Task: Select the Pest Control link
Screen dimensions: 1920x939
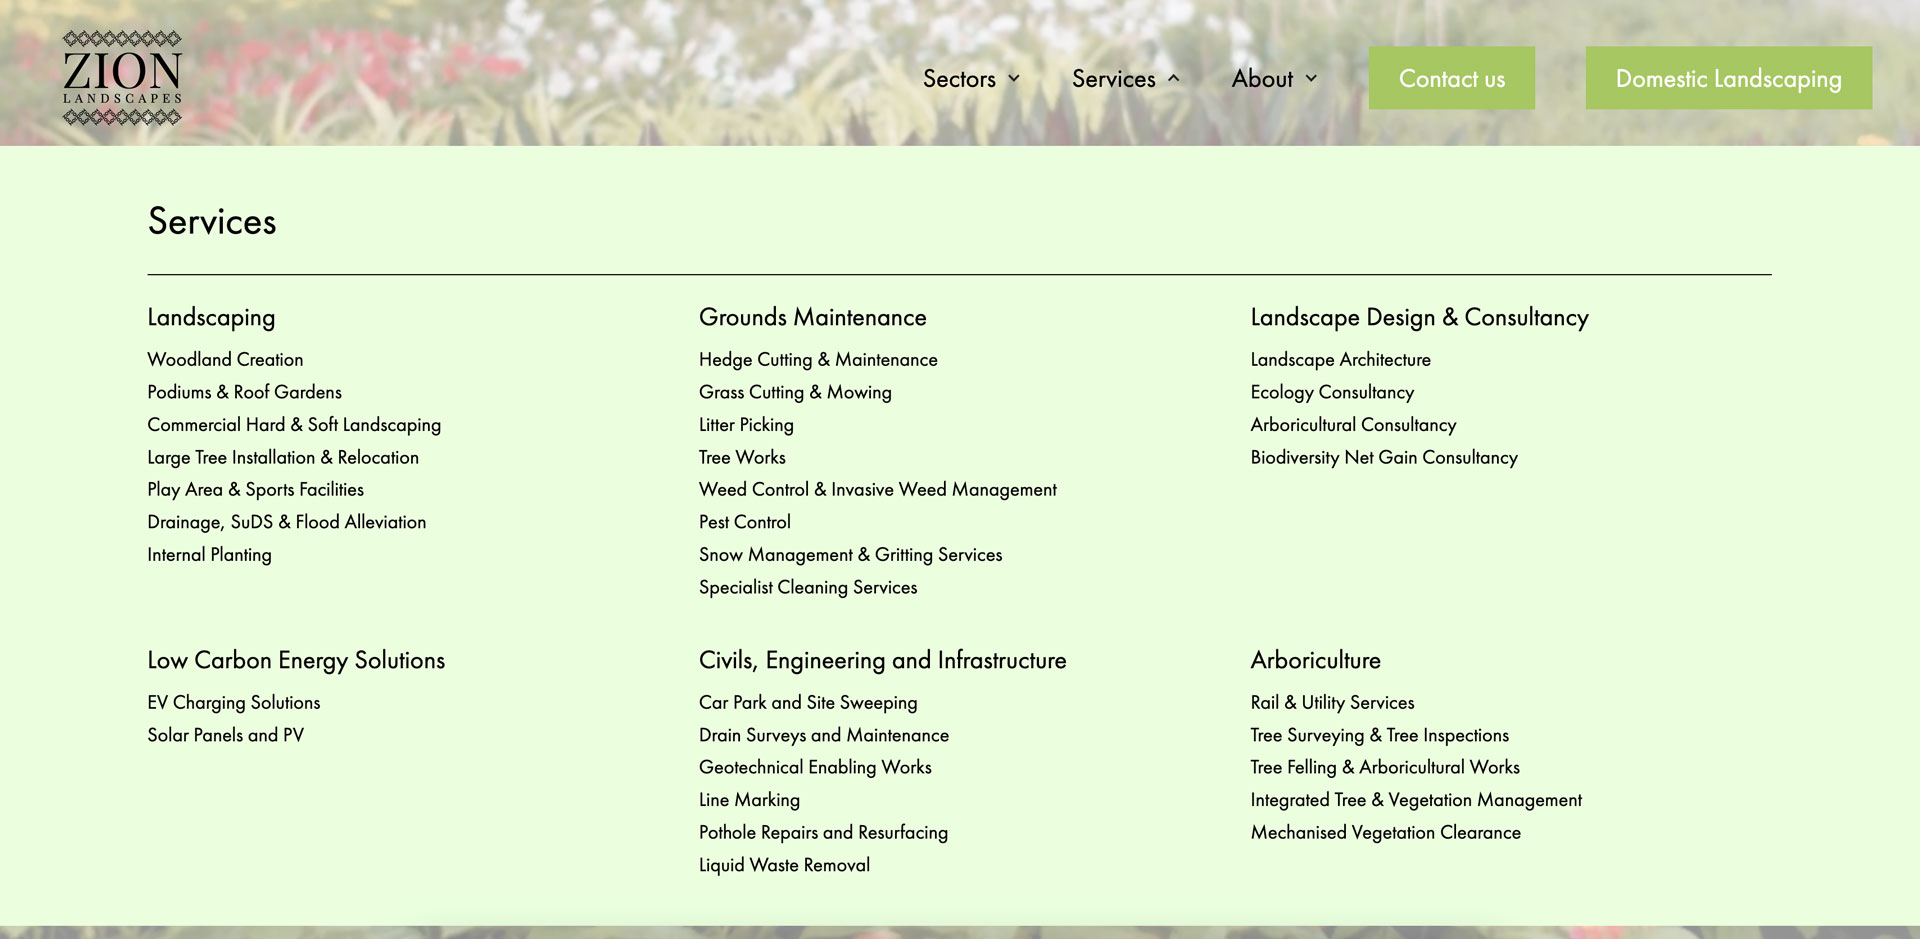Action: tap(744, 522)
